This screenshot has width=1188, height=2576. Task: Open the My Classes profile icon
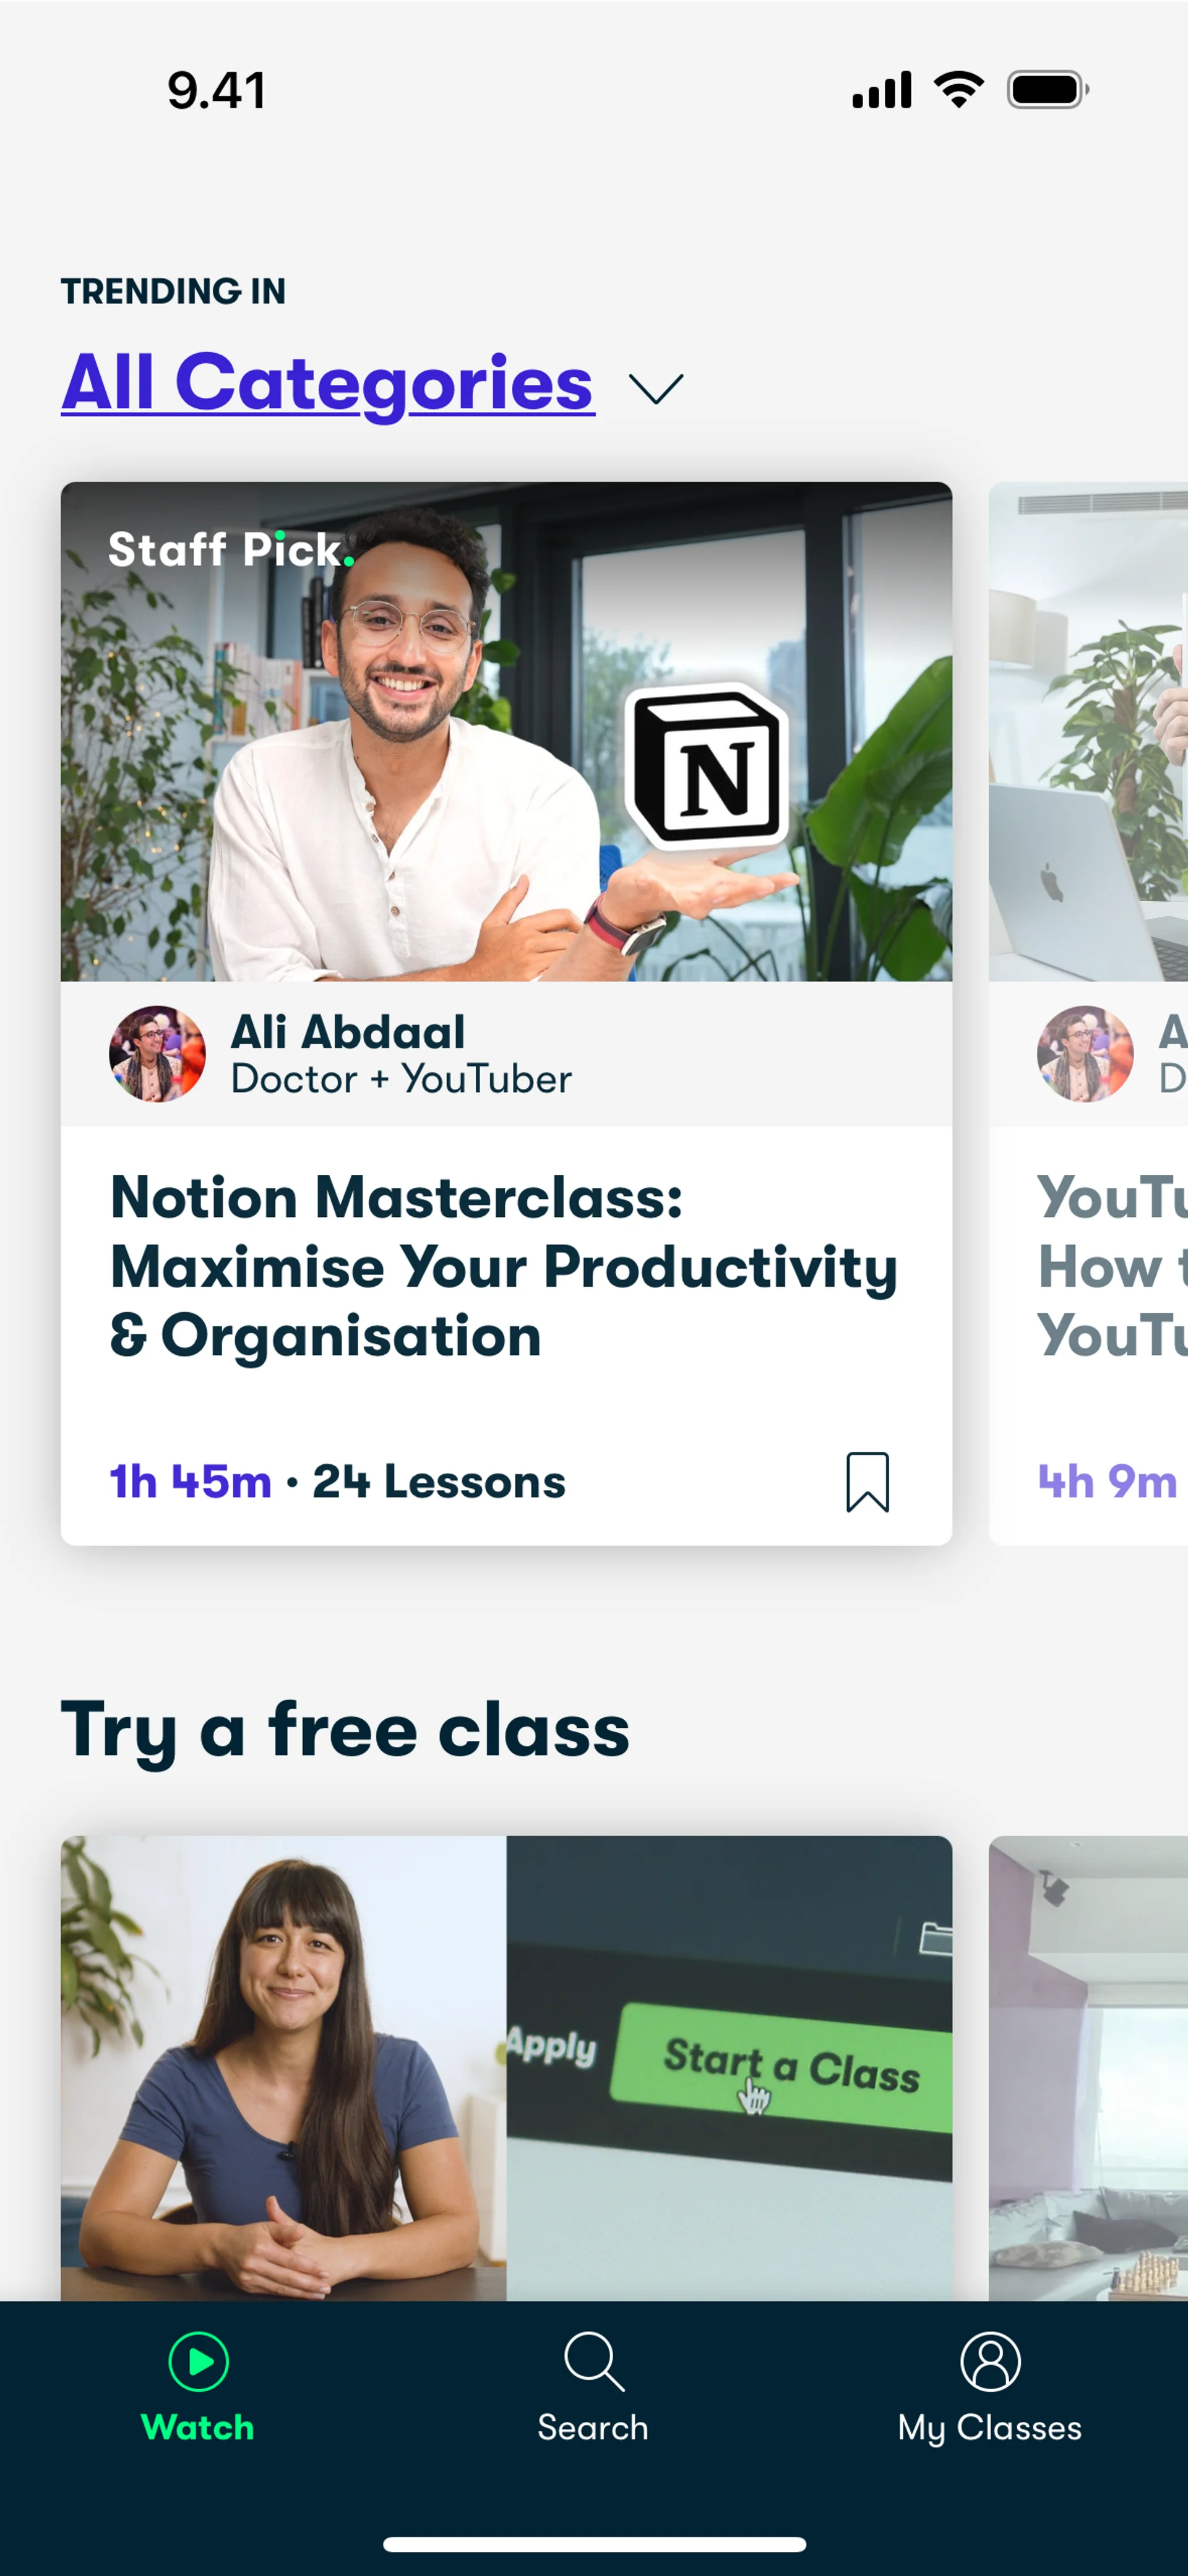(x=990, y=2362)
